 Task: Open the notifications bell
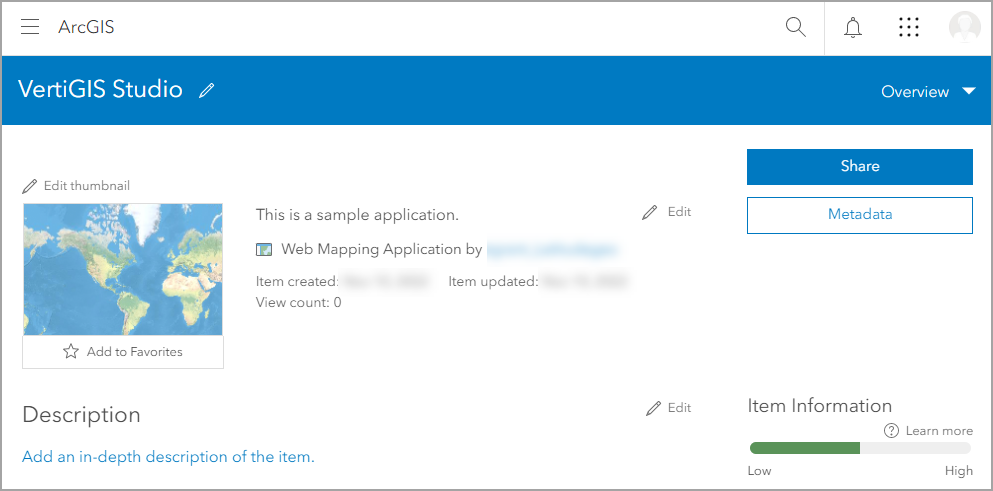point(853,28)
